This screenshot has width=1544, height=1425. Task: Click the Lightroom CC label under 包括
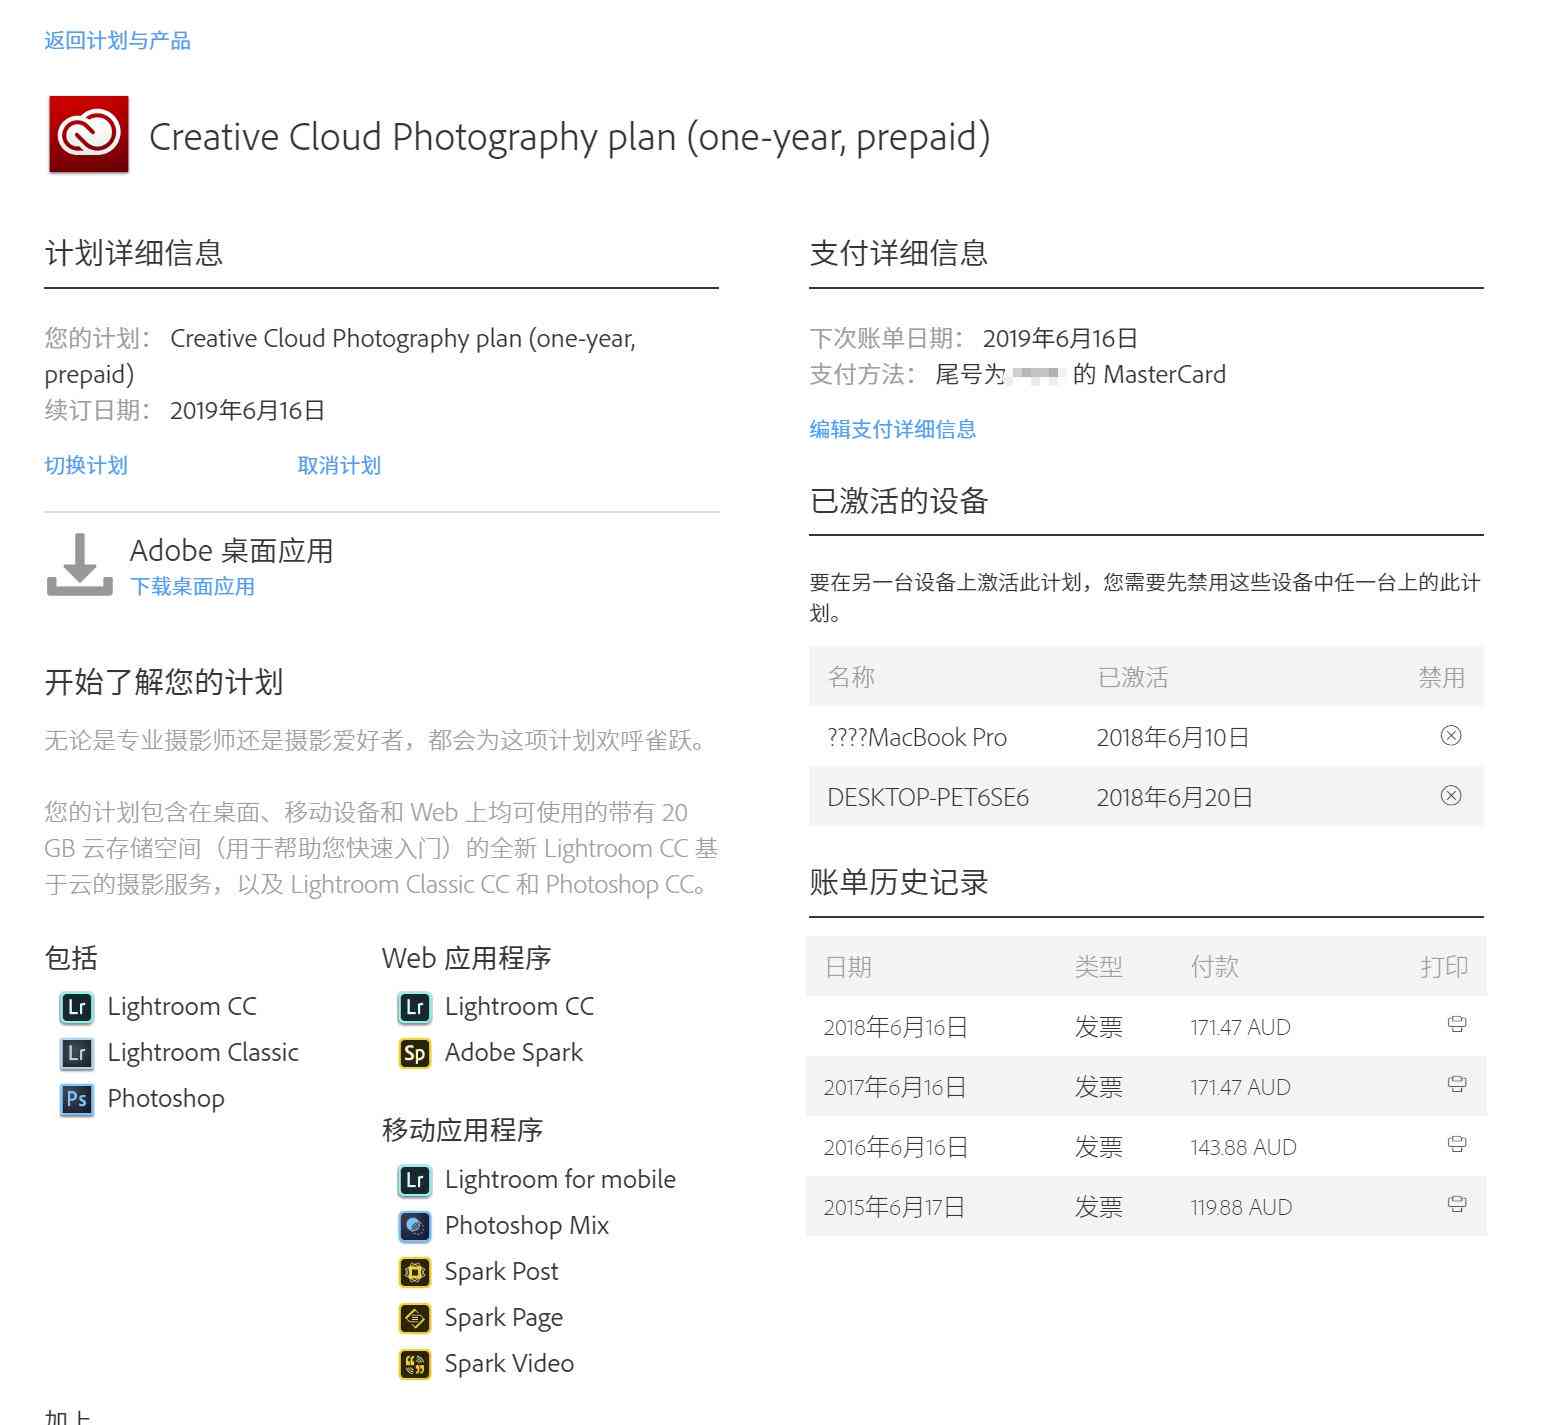click(x=182, y=1006)
